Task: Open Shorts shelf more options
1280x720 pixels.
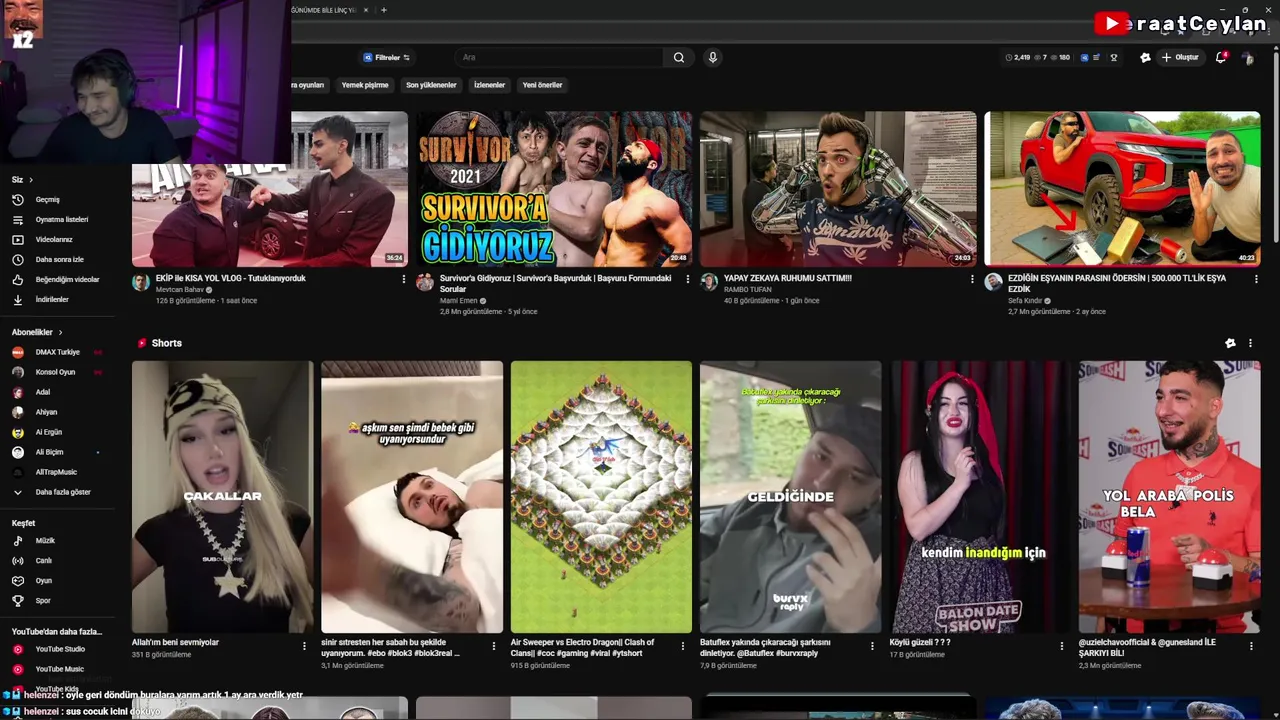Action: [x=1250, y=343]
